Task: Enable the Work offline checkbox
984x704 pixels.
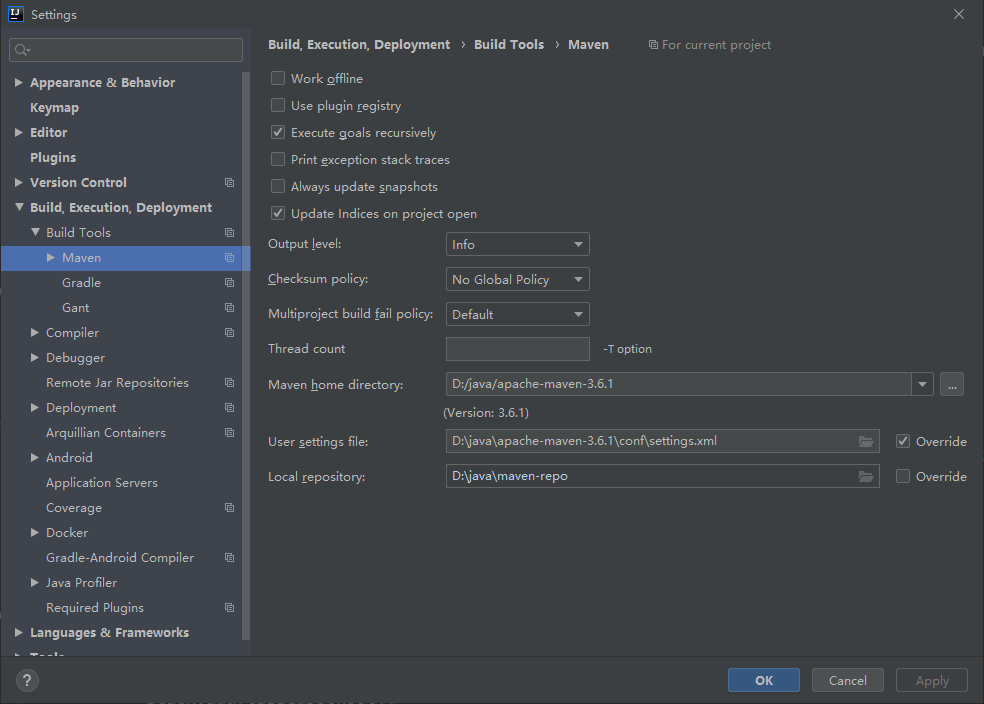Action: [x=278, y=79]
